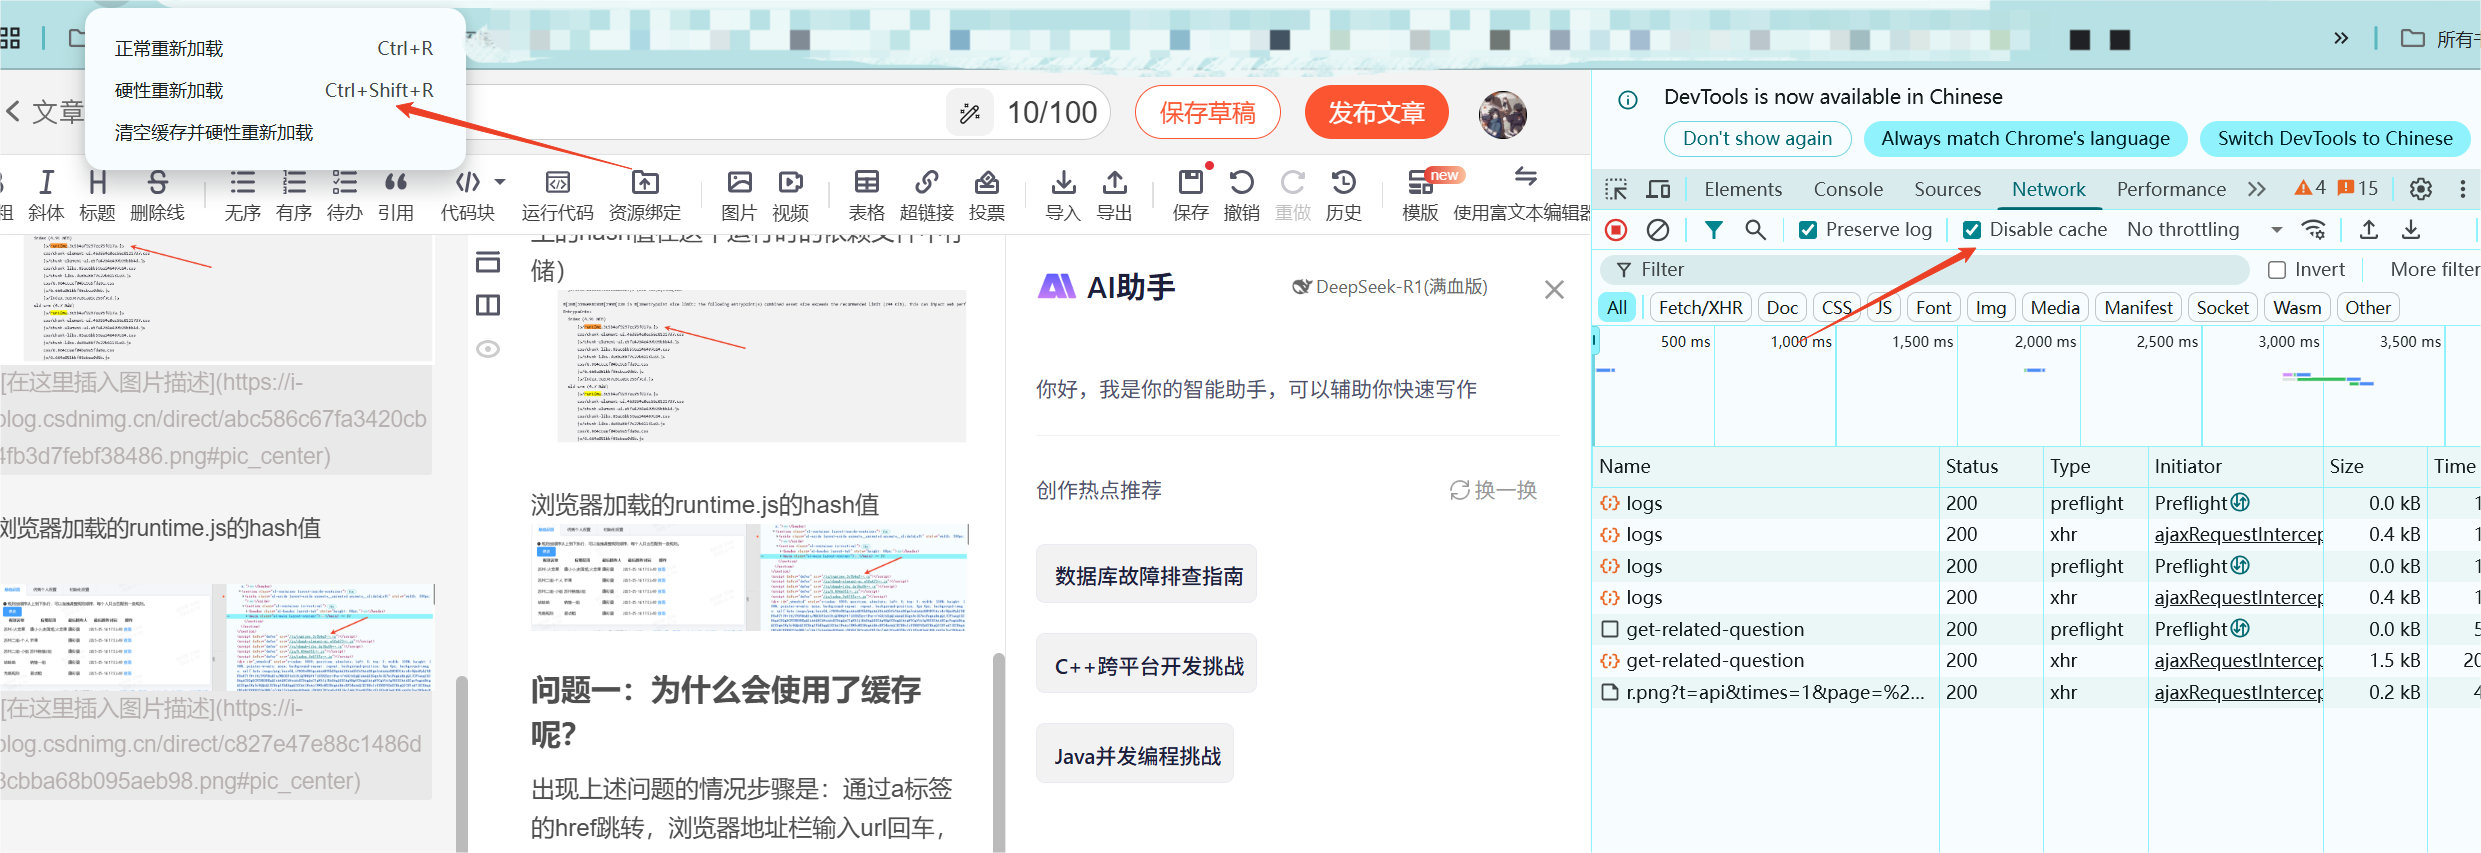Switch editor to split-column layout icon
2481x853 pixels.
tap(488, 305)
